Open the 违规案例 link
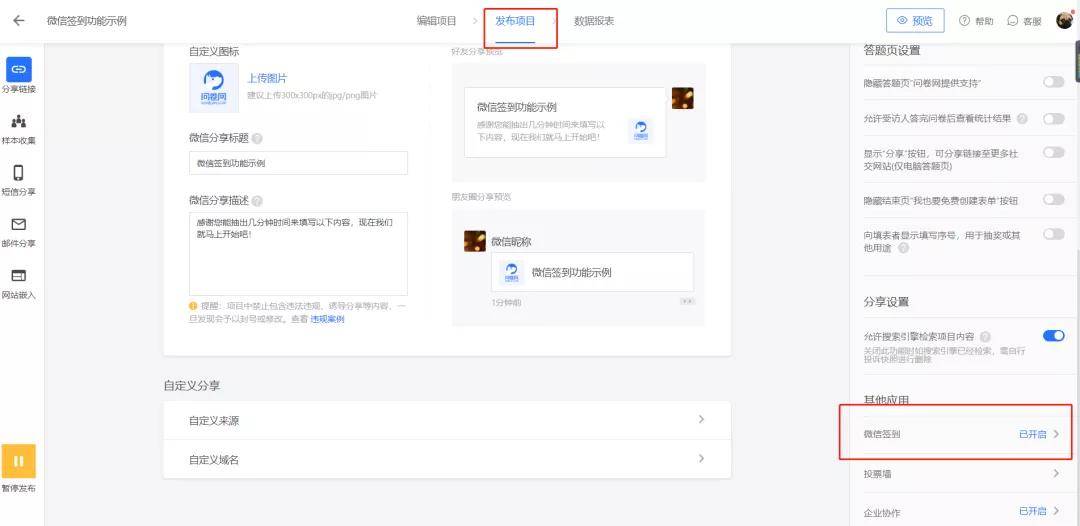The height and width of the screenshot is (526, 1080). 327,319
